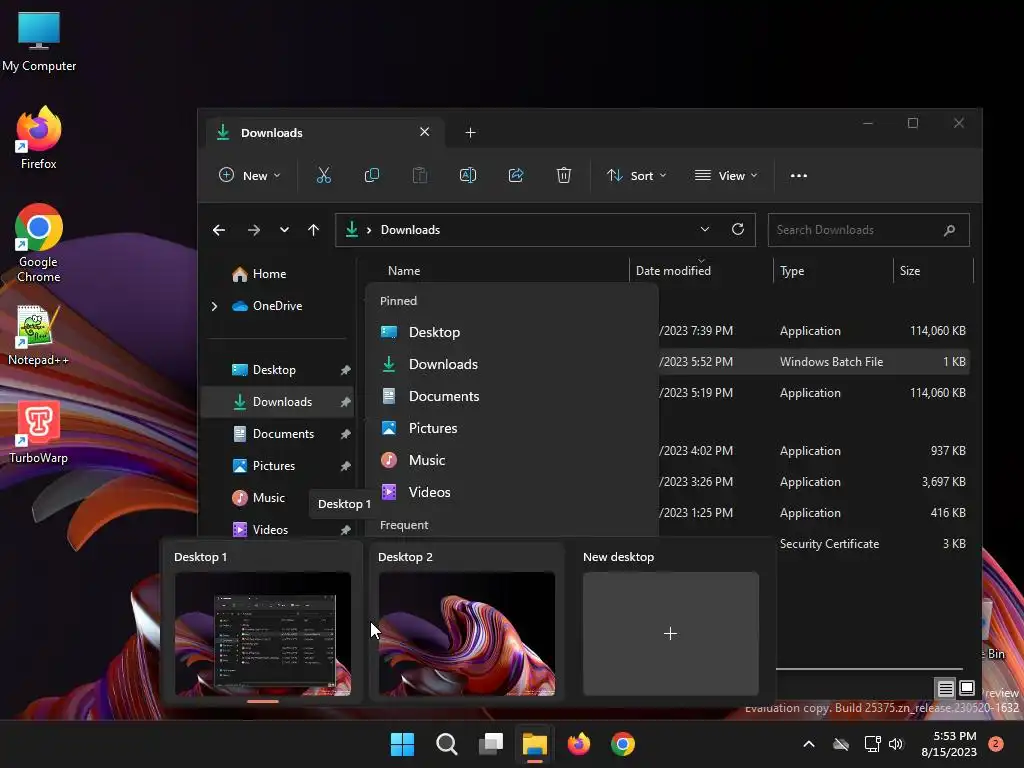Close the Downloads tab
The image size is (1024, 768).
click(x=424, y=132)
